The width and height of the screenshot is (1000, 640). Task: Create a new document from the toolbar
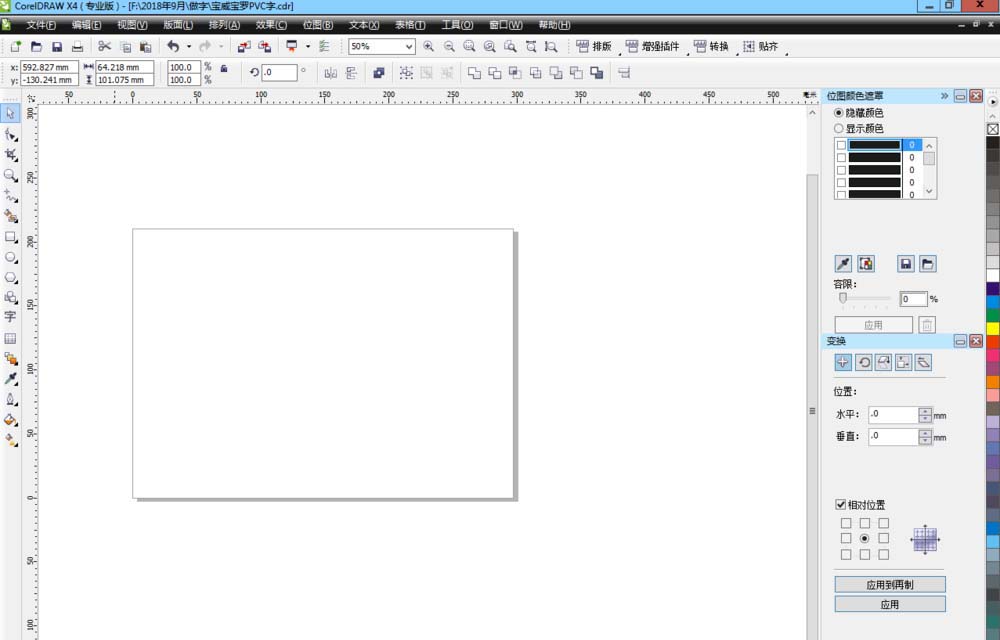tap(15, 47)
